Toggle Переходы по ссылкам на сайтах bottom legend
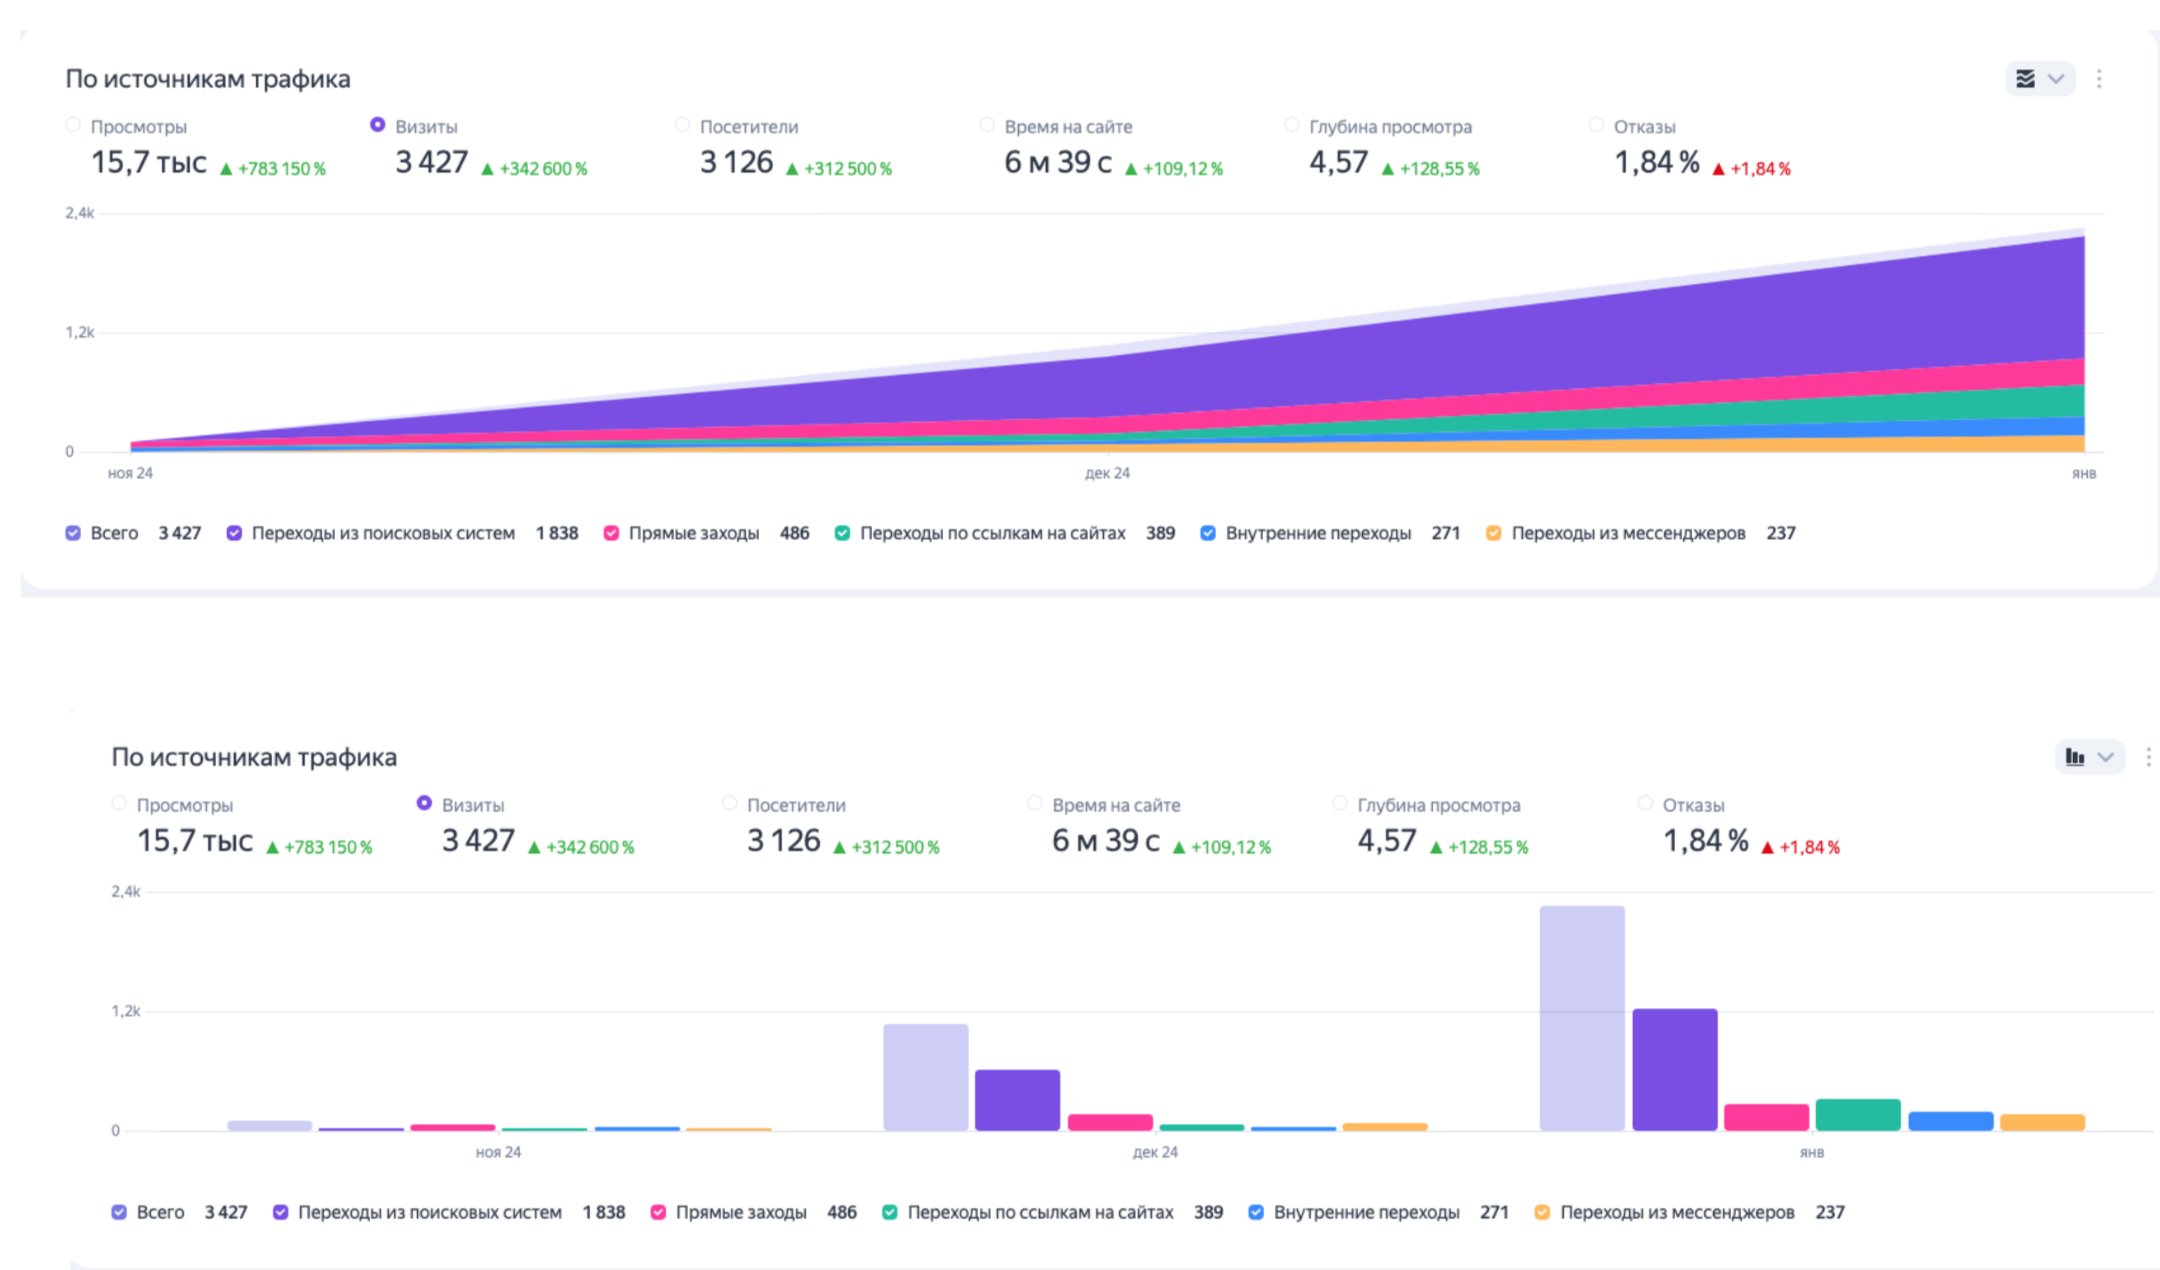The height and width of the screenshot is (1270, 2160). click(889, 1212)
